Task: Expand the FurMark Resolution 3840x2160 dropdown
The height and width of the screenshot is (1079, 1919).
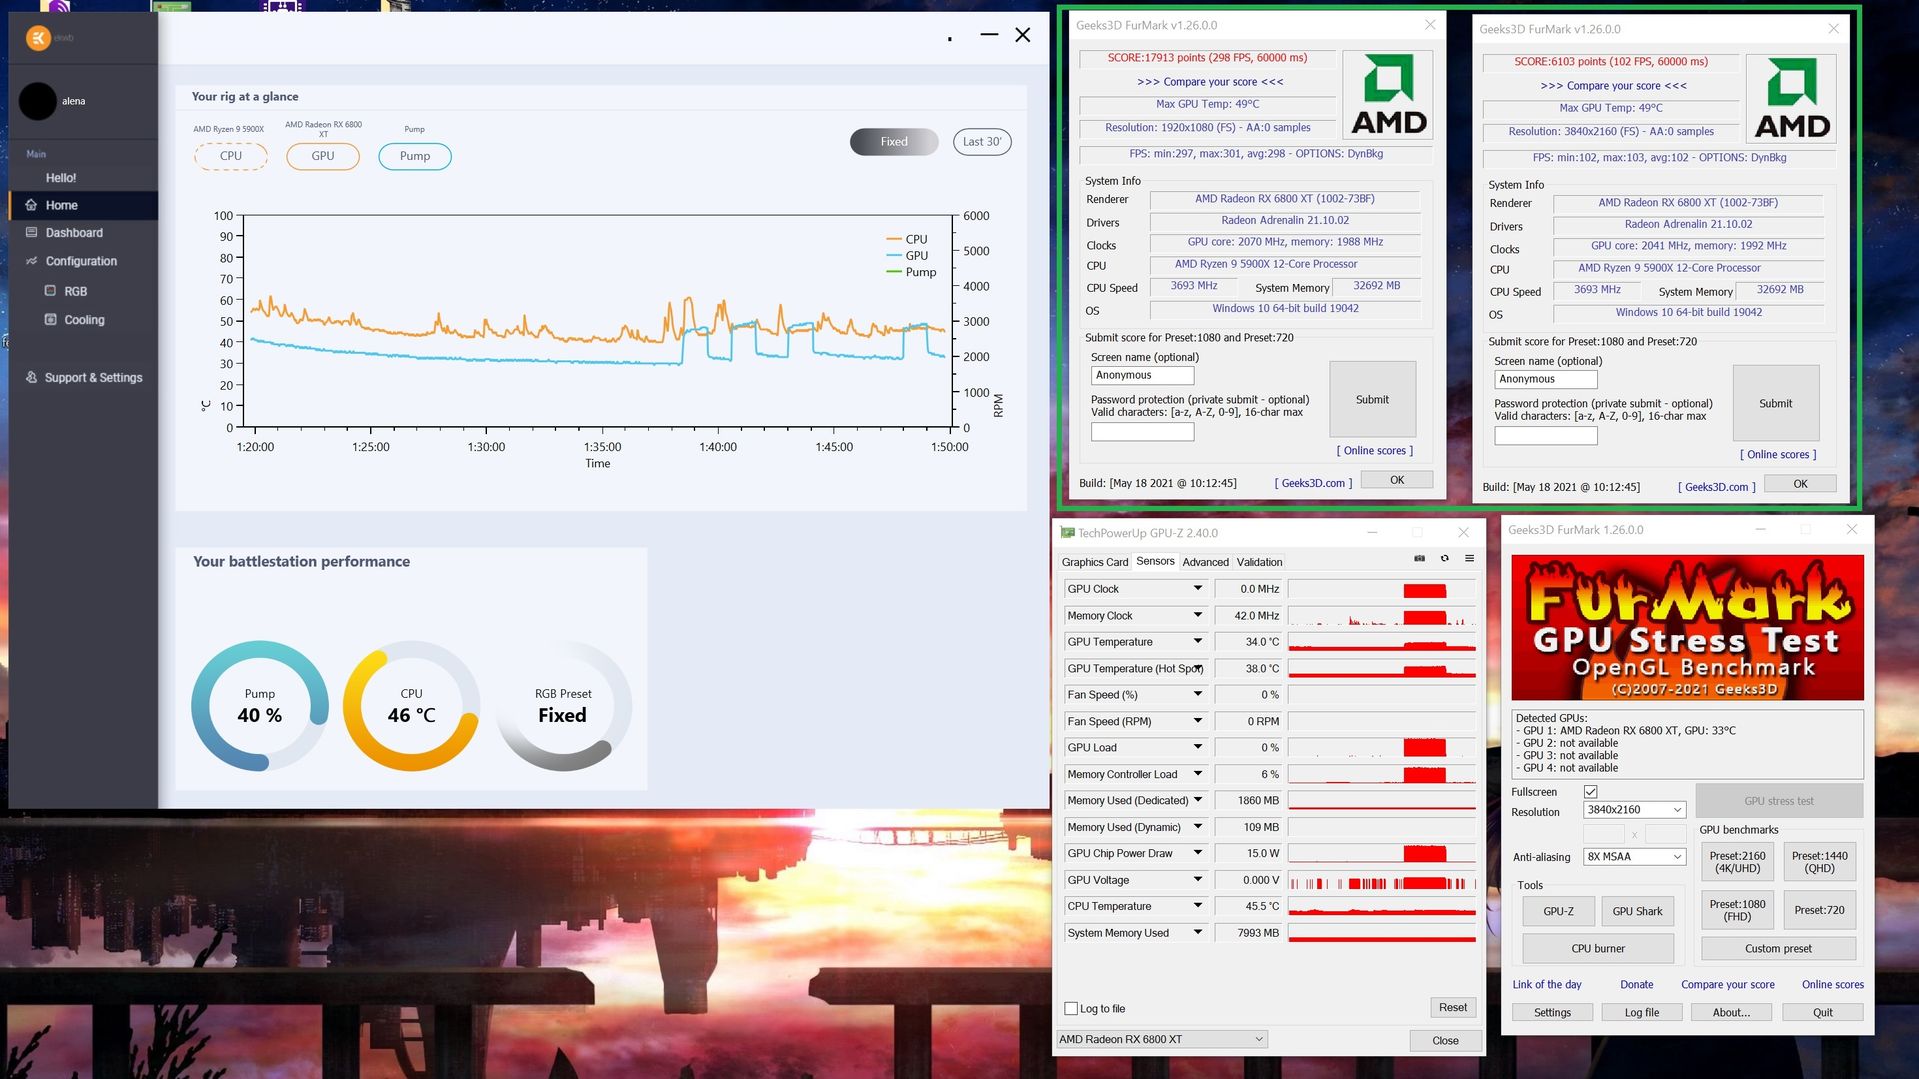Action: [1634, 810]
